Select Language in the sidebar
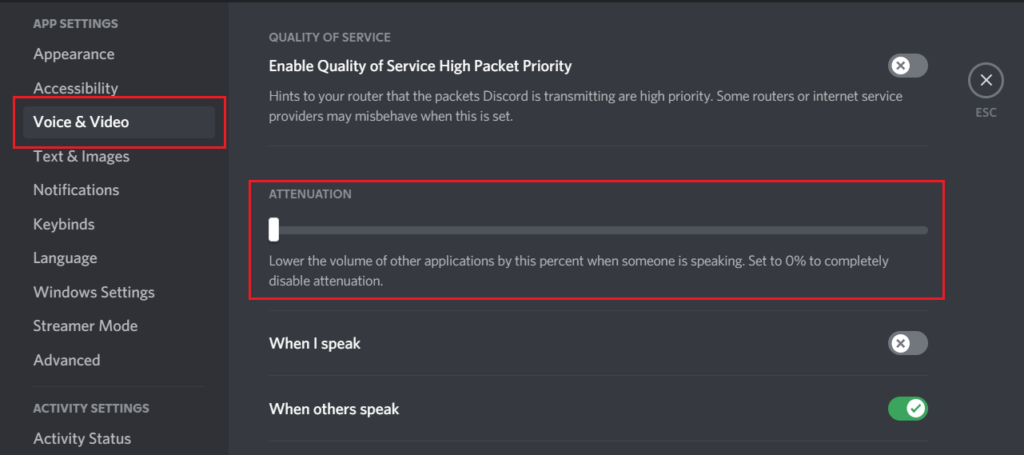This screenshot has height=455, width=1024. coord(65,258)
